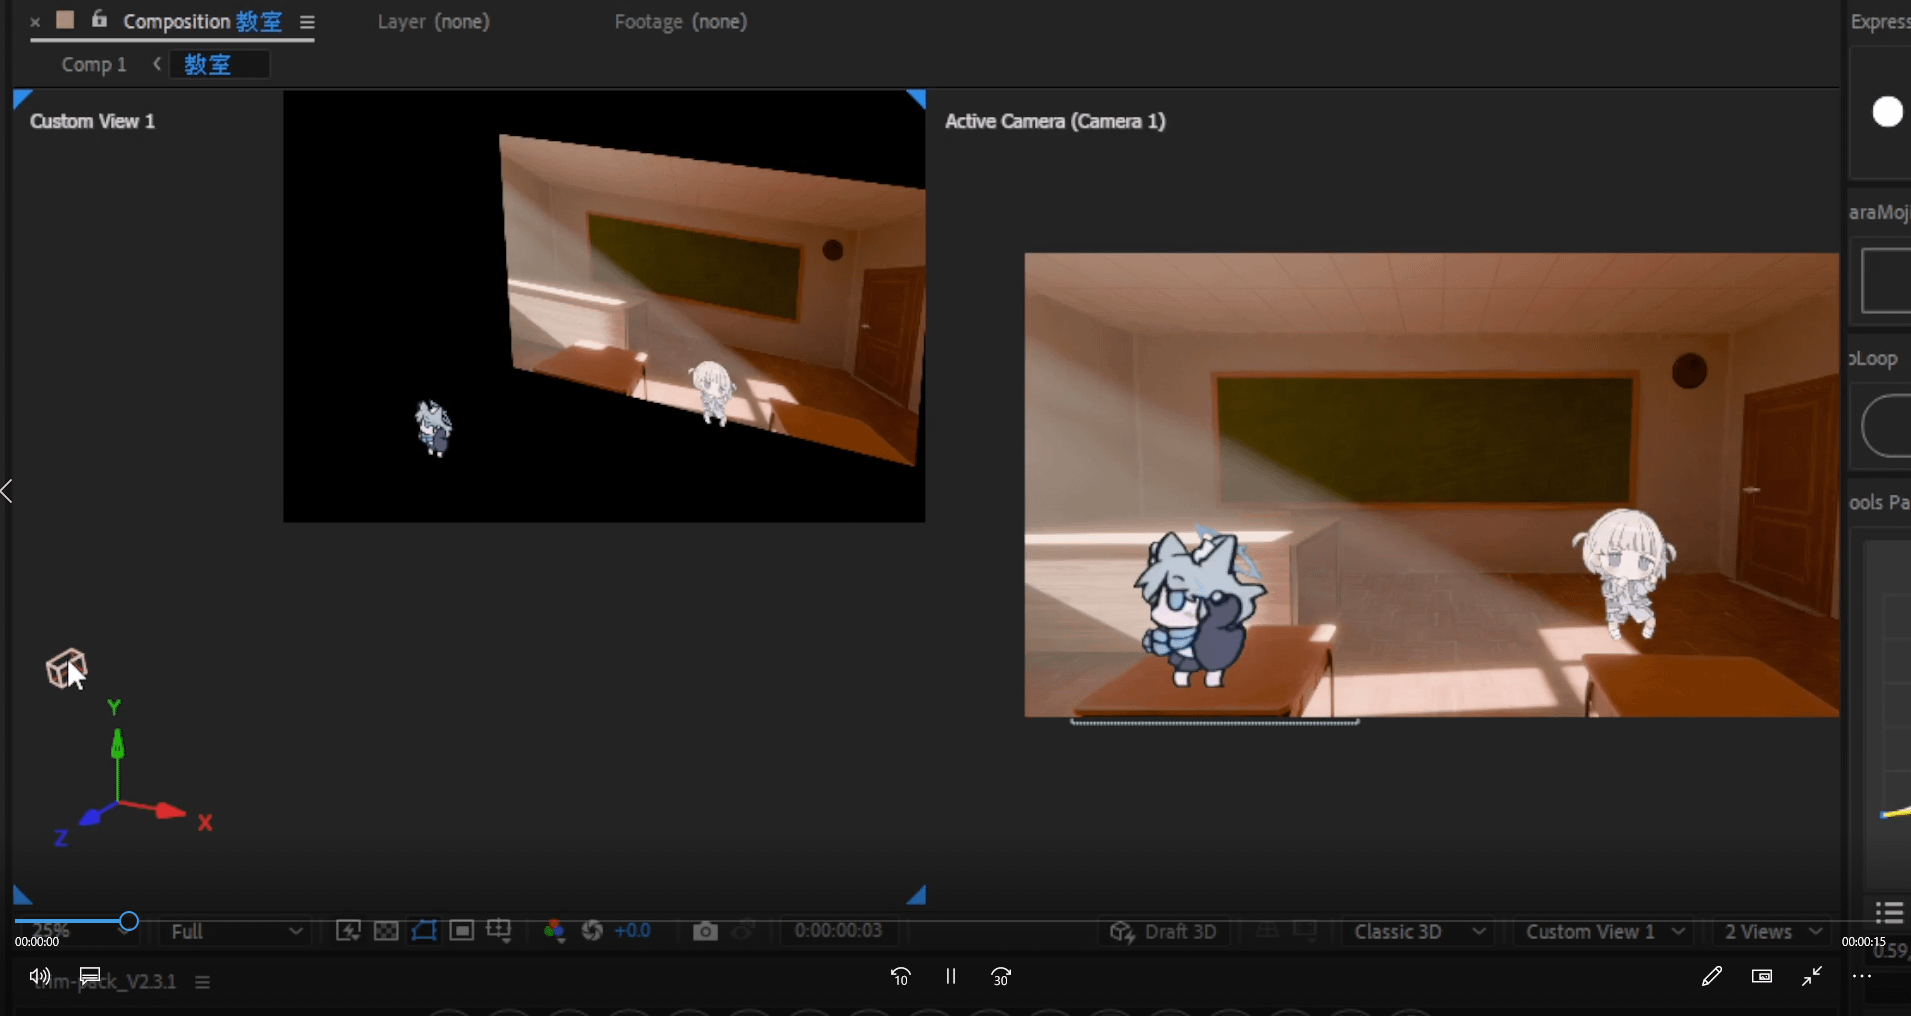Viewport: 1911px width, 1016px height.
Task: Take a snapshot with camera icon
Action: [x=705, y=931]
